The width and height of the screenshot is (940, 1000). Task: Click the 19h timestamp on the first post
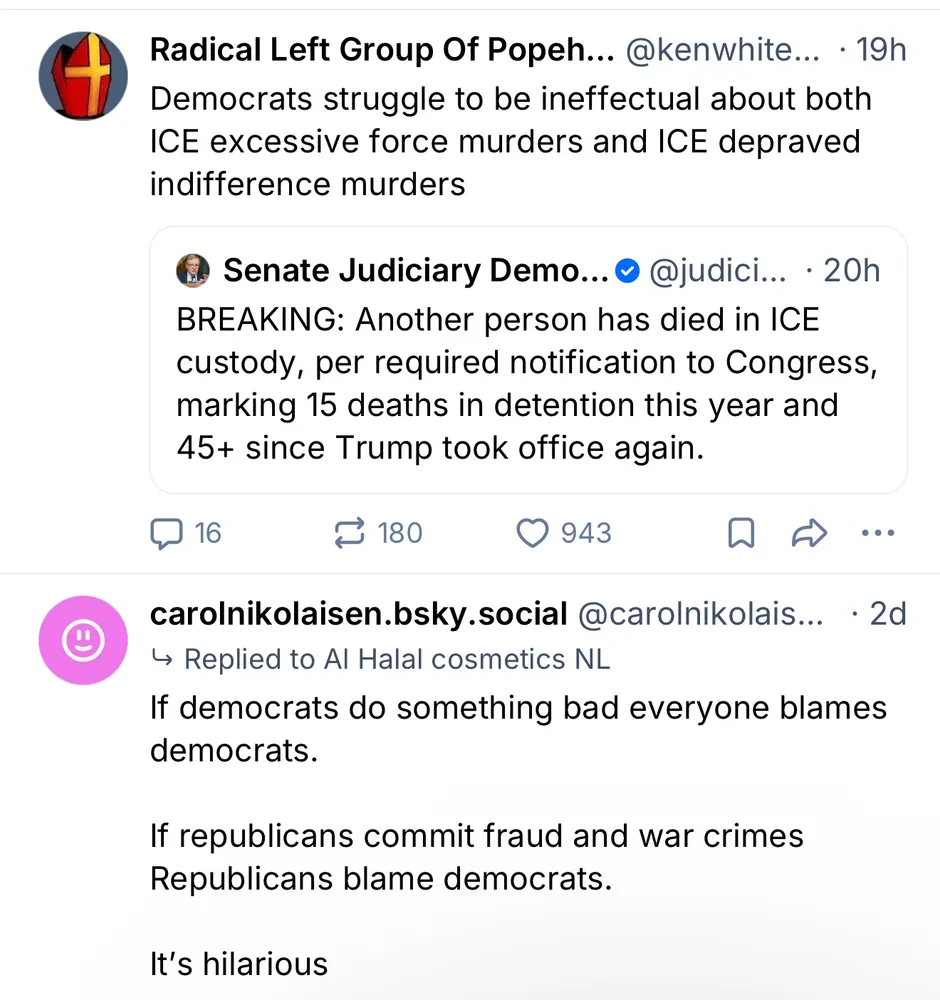pos(880,50)
